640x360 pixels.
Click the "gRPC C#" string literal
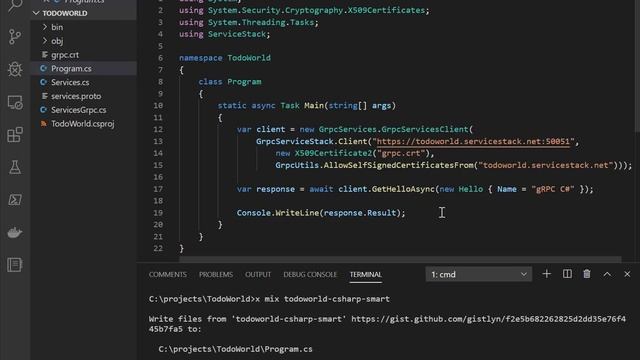[553, 189]
